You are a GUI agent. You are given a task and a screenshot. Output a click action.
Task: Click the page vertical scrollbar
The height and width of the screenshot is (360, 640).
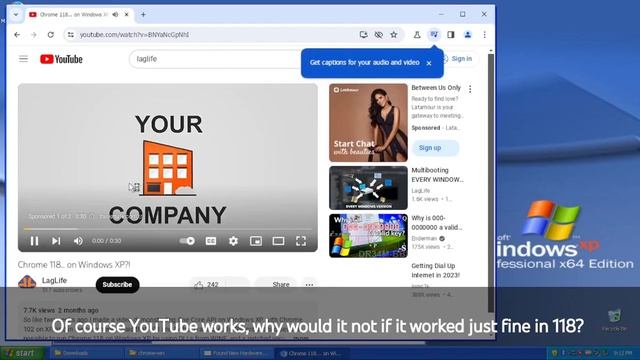(491, 184)
